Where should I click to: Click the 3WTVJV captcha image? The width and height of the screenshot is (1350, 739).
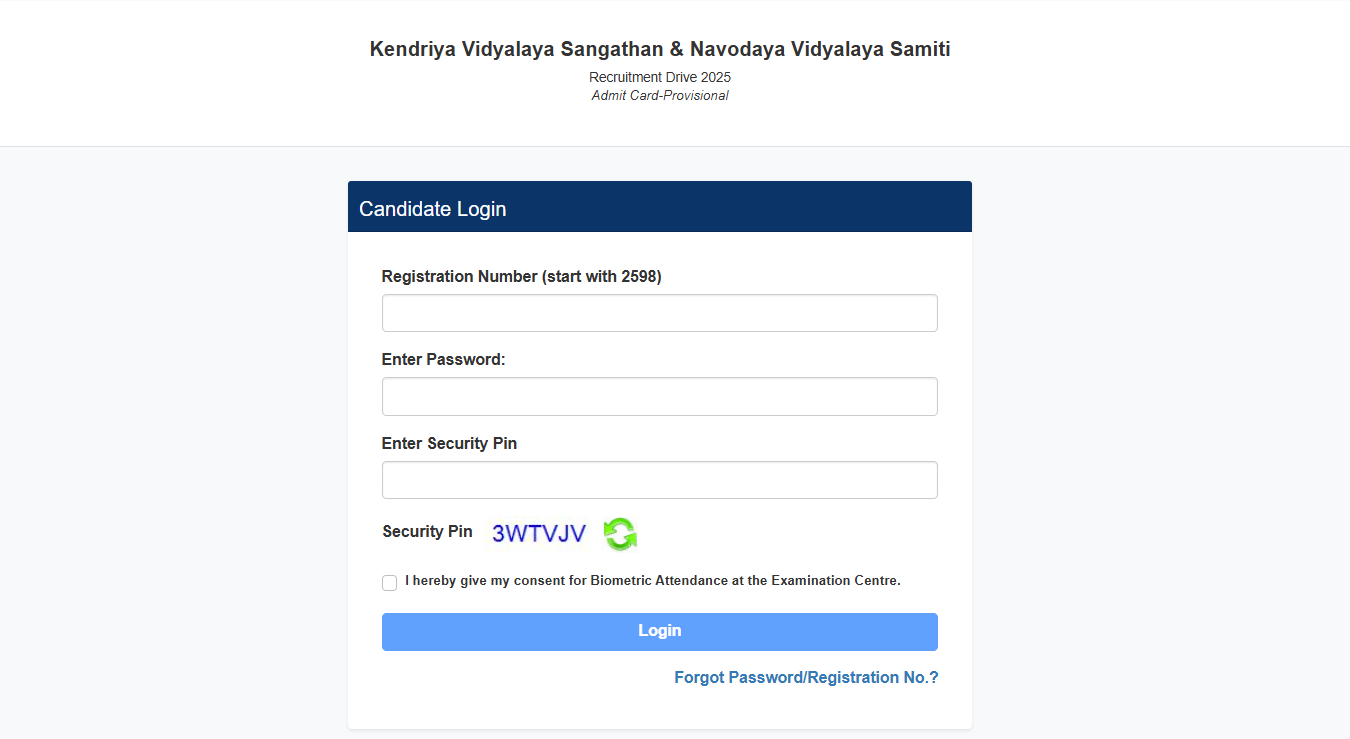(539, 533)
